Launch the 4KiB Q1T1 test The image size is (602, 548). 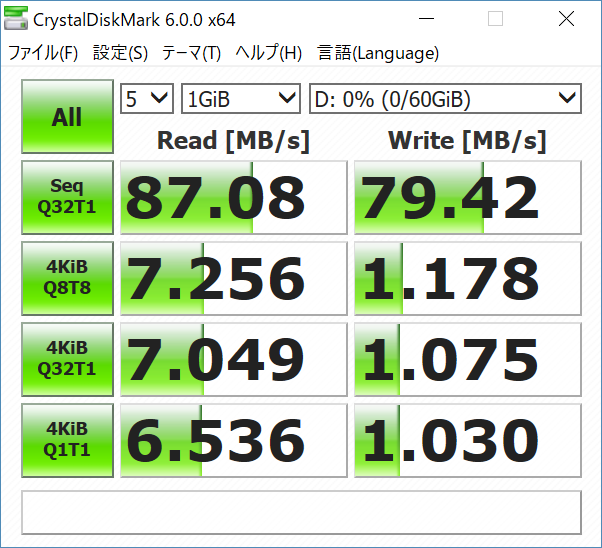[x=67, y=441]
